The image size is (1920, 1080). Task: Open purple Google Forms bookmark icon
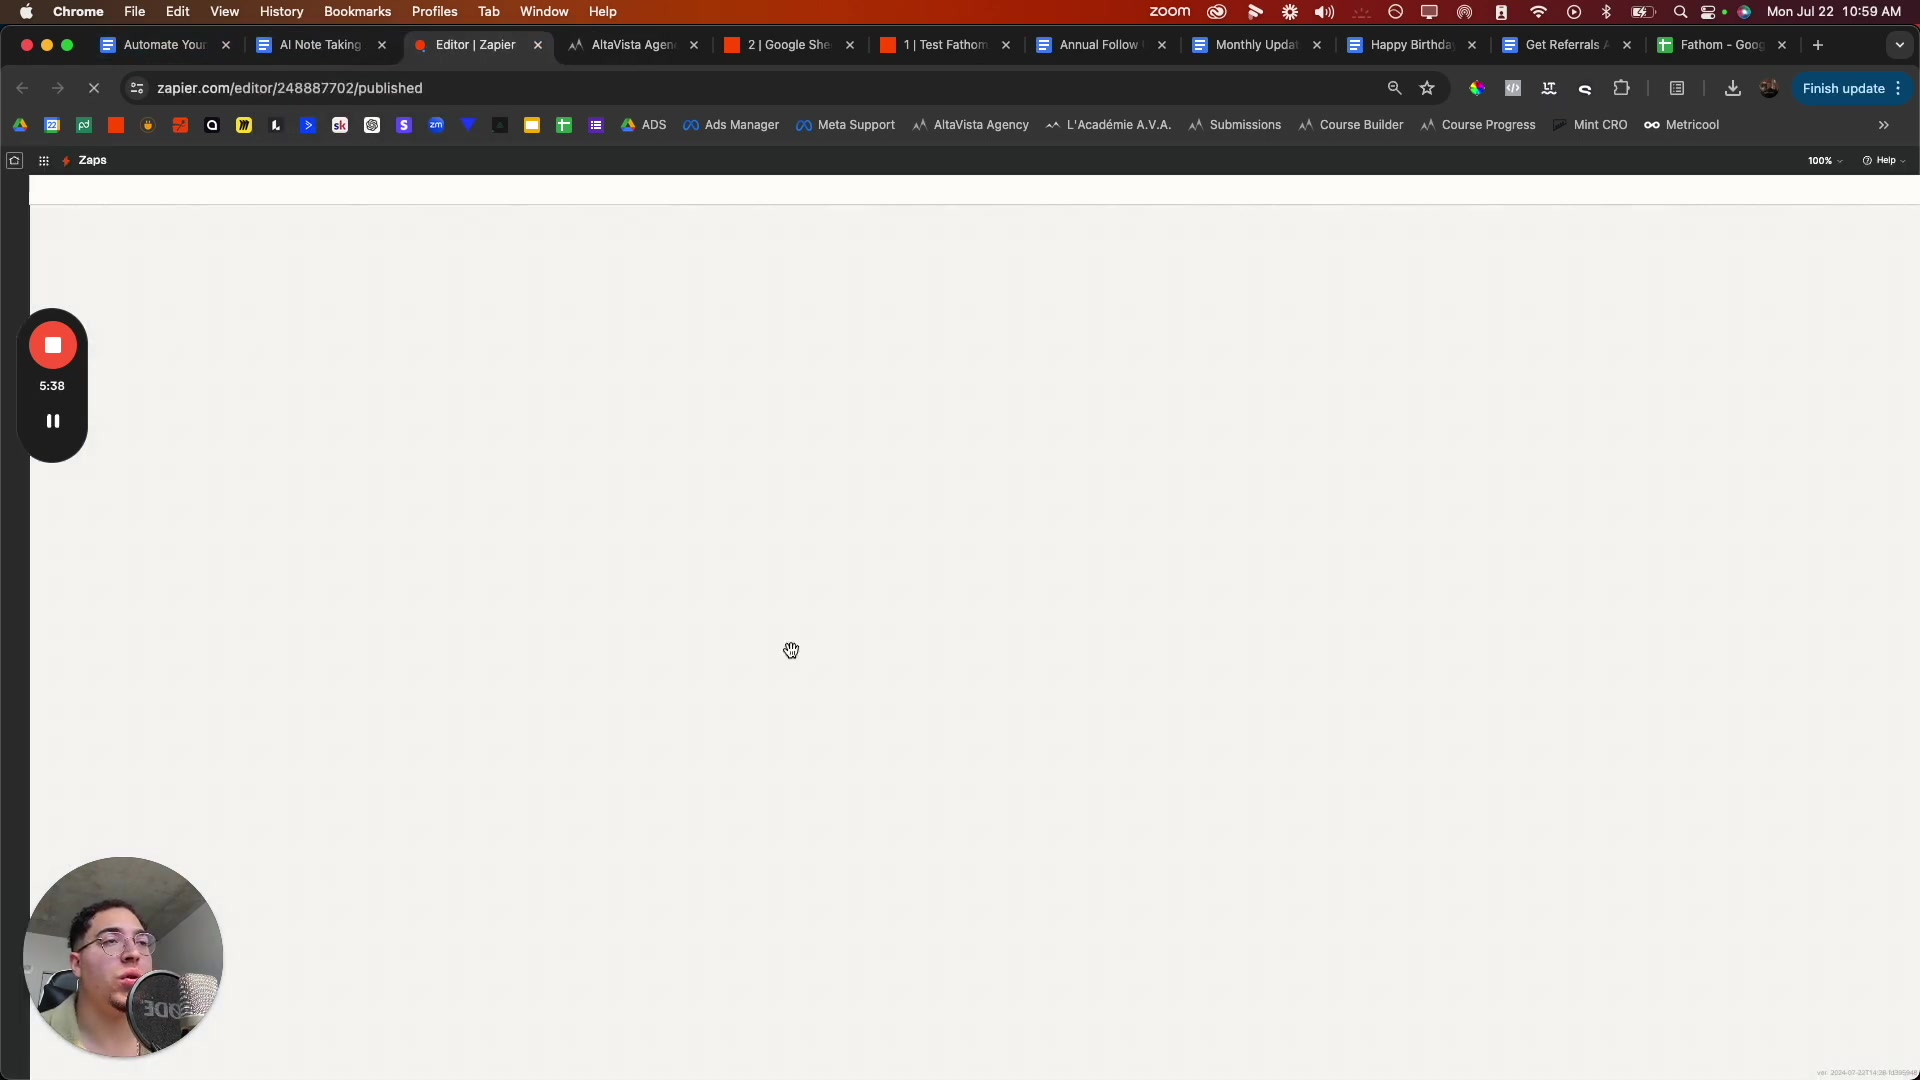coord(596,125)
